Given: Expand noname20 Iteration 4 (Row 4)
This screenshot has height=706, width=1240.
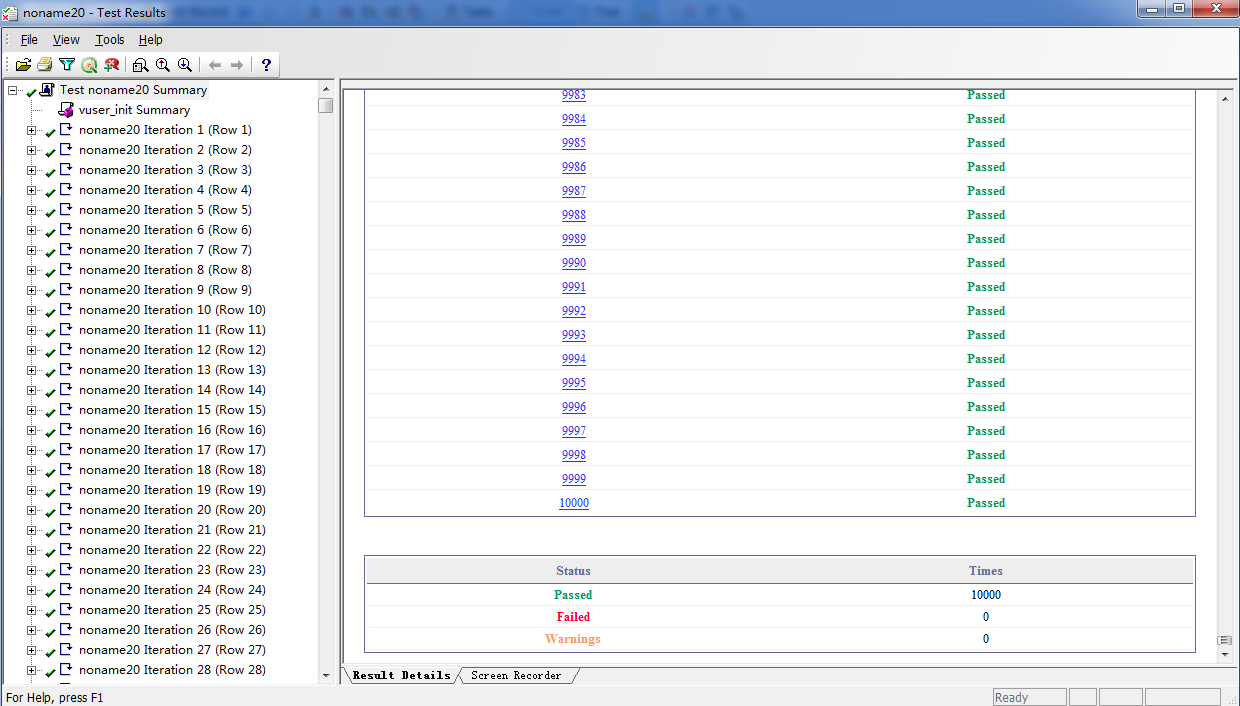Looking at the screenshot, I should tap(32, 190).
